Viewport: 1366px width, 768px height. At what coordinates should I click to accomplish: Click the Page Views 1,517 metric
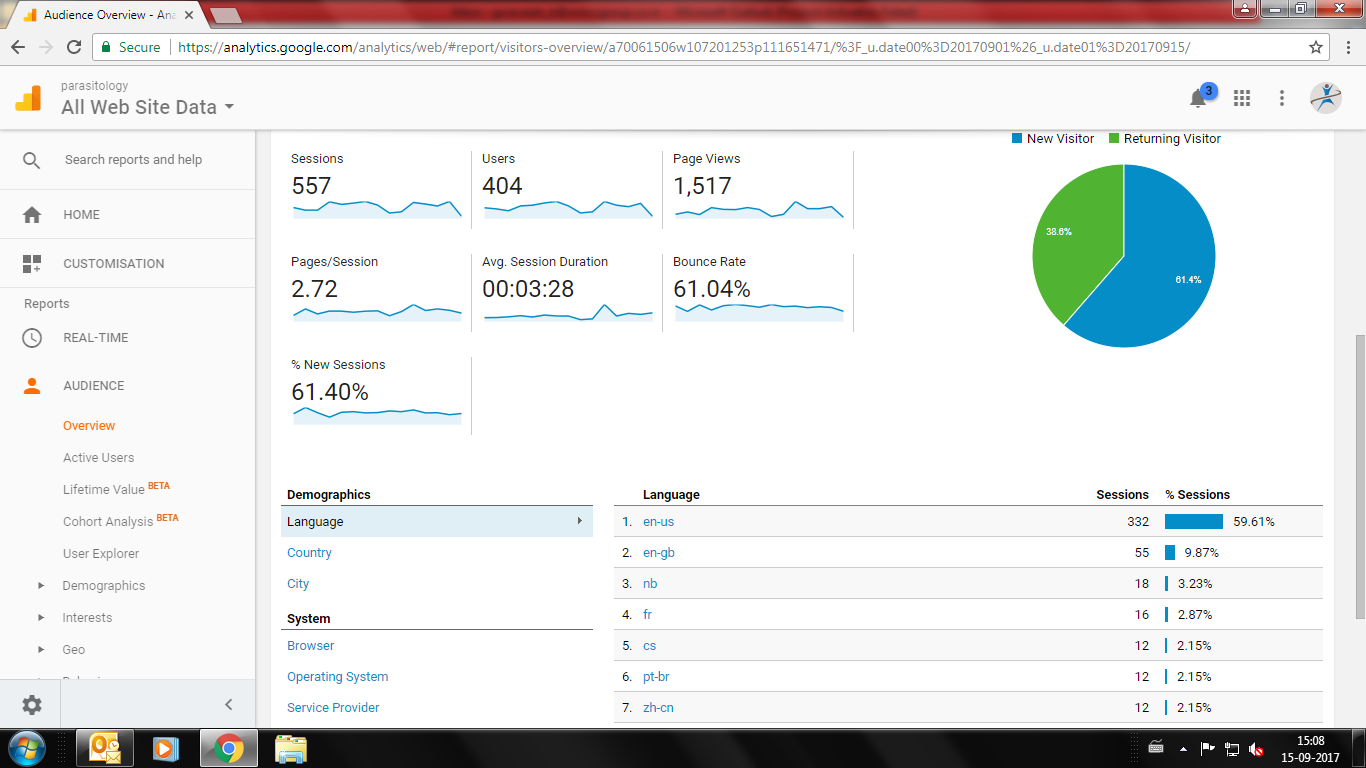pyautogui.click(x=757, y=186)
